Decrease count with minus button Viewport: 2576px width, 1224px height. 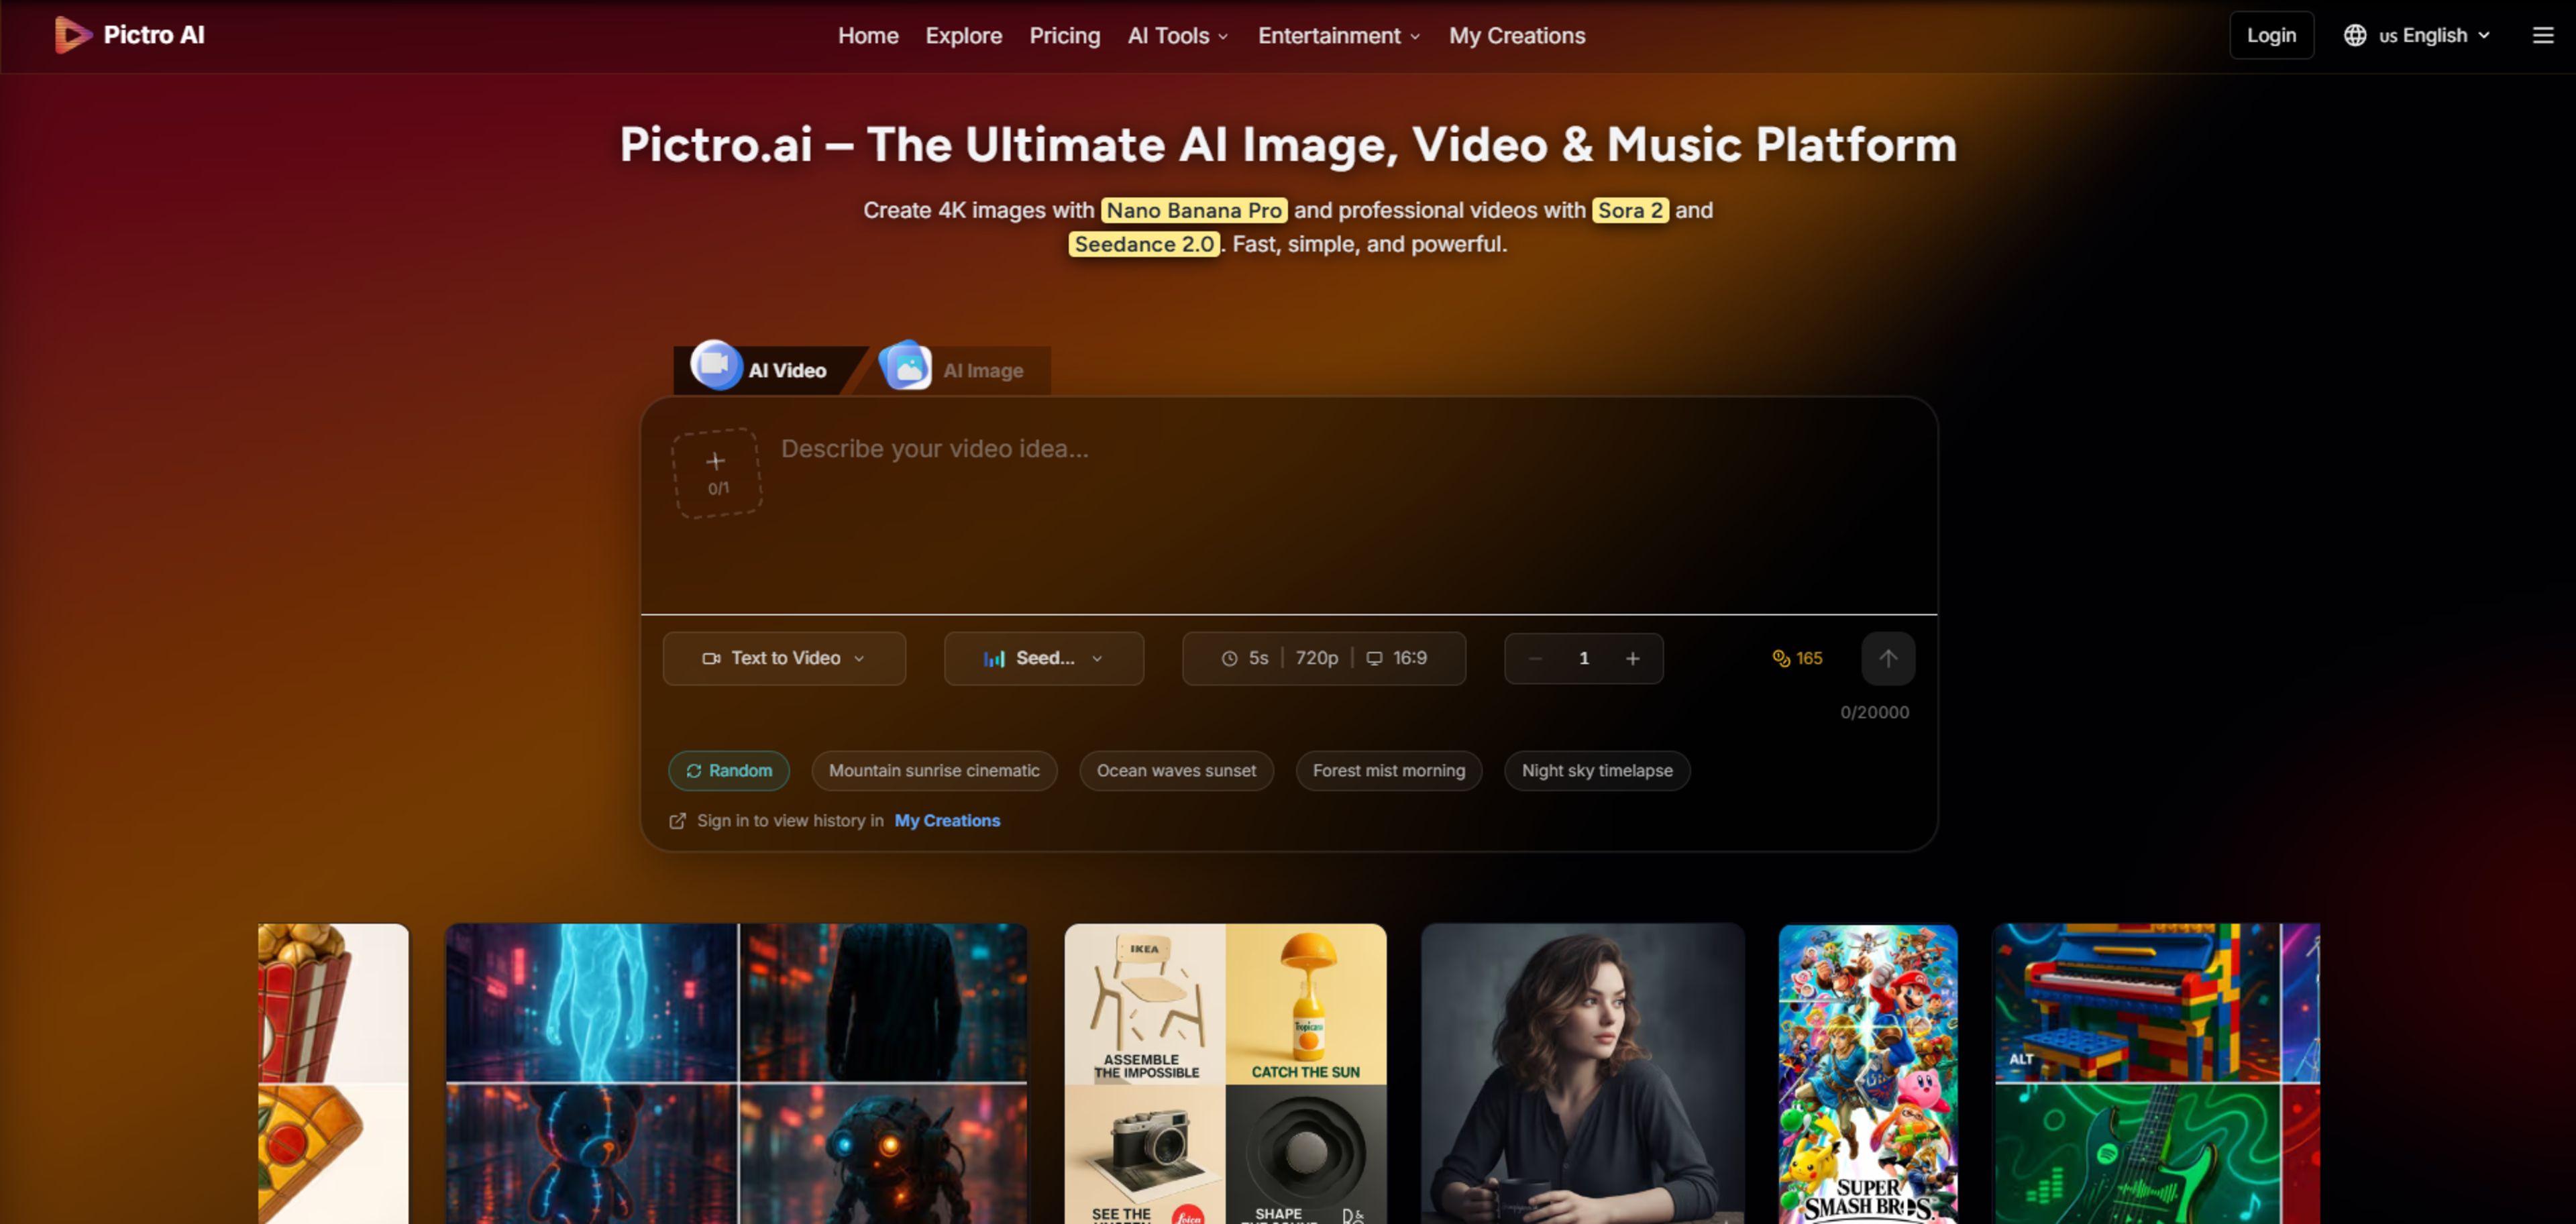pos(1535,659)
